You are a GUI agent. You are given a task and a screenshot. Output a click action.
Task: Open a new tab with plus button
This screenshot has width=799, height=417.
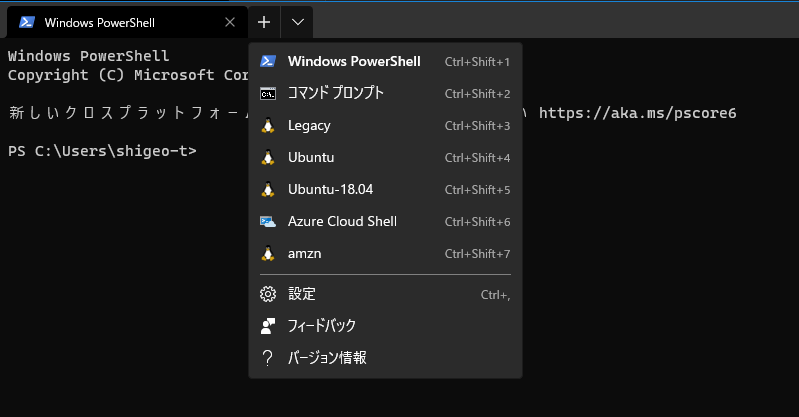click(264, 22)
